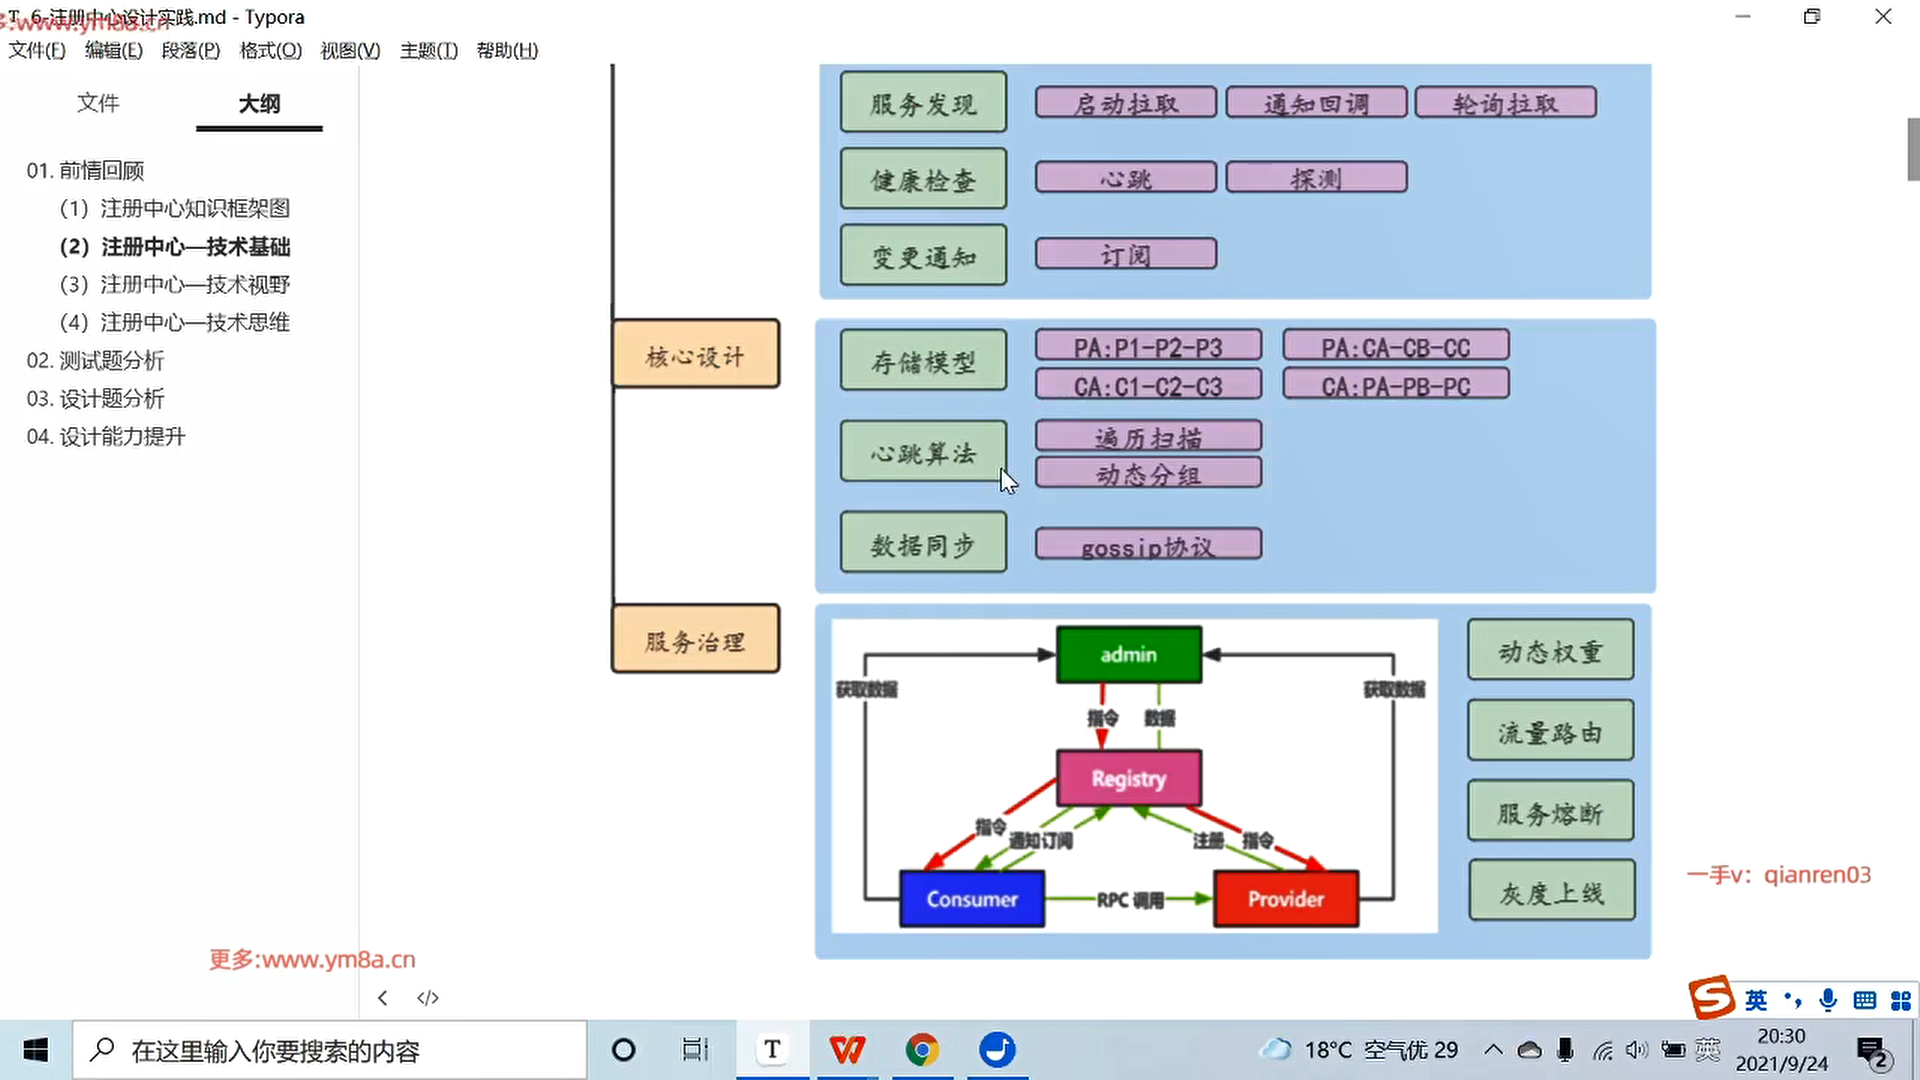Jump to 02. 测试题分析 outline heading
Screen dimensions: 1920x1080
[x=95, y=360]
